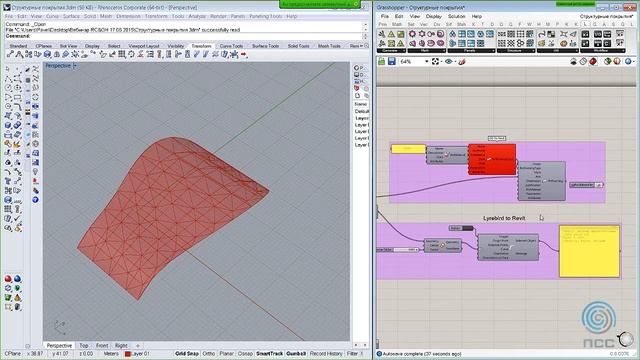640x360 pixels.
Task: Open the Panels menu in Rhino's menu bar
Action: [x=238, y=16]
